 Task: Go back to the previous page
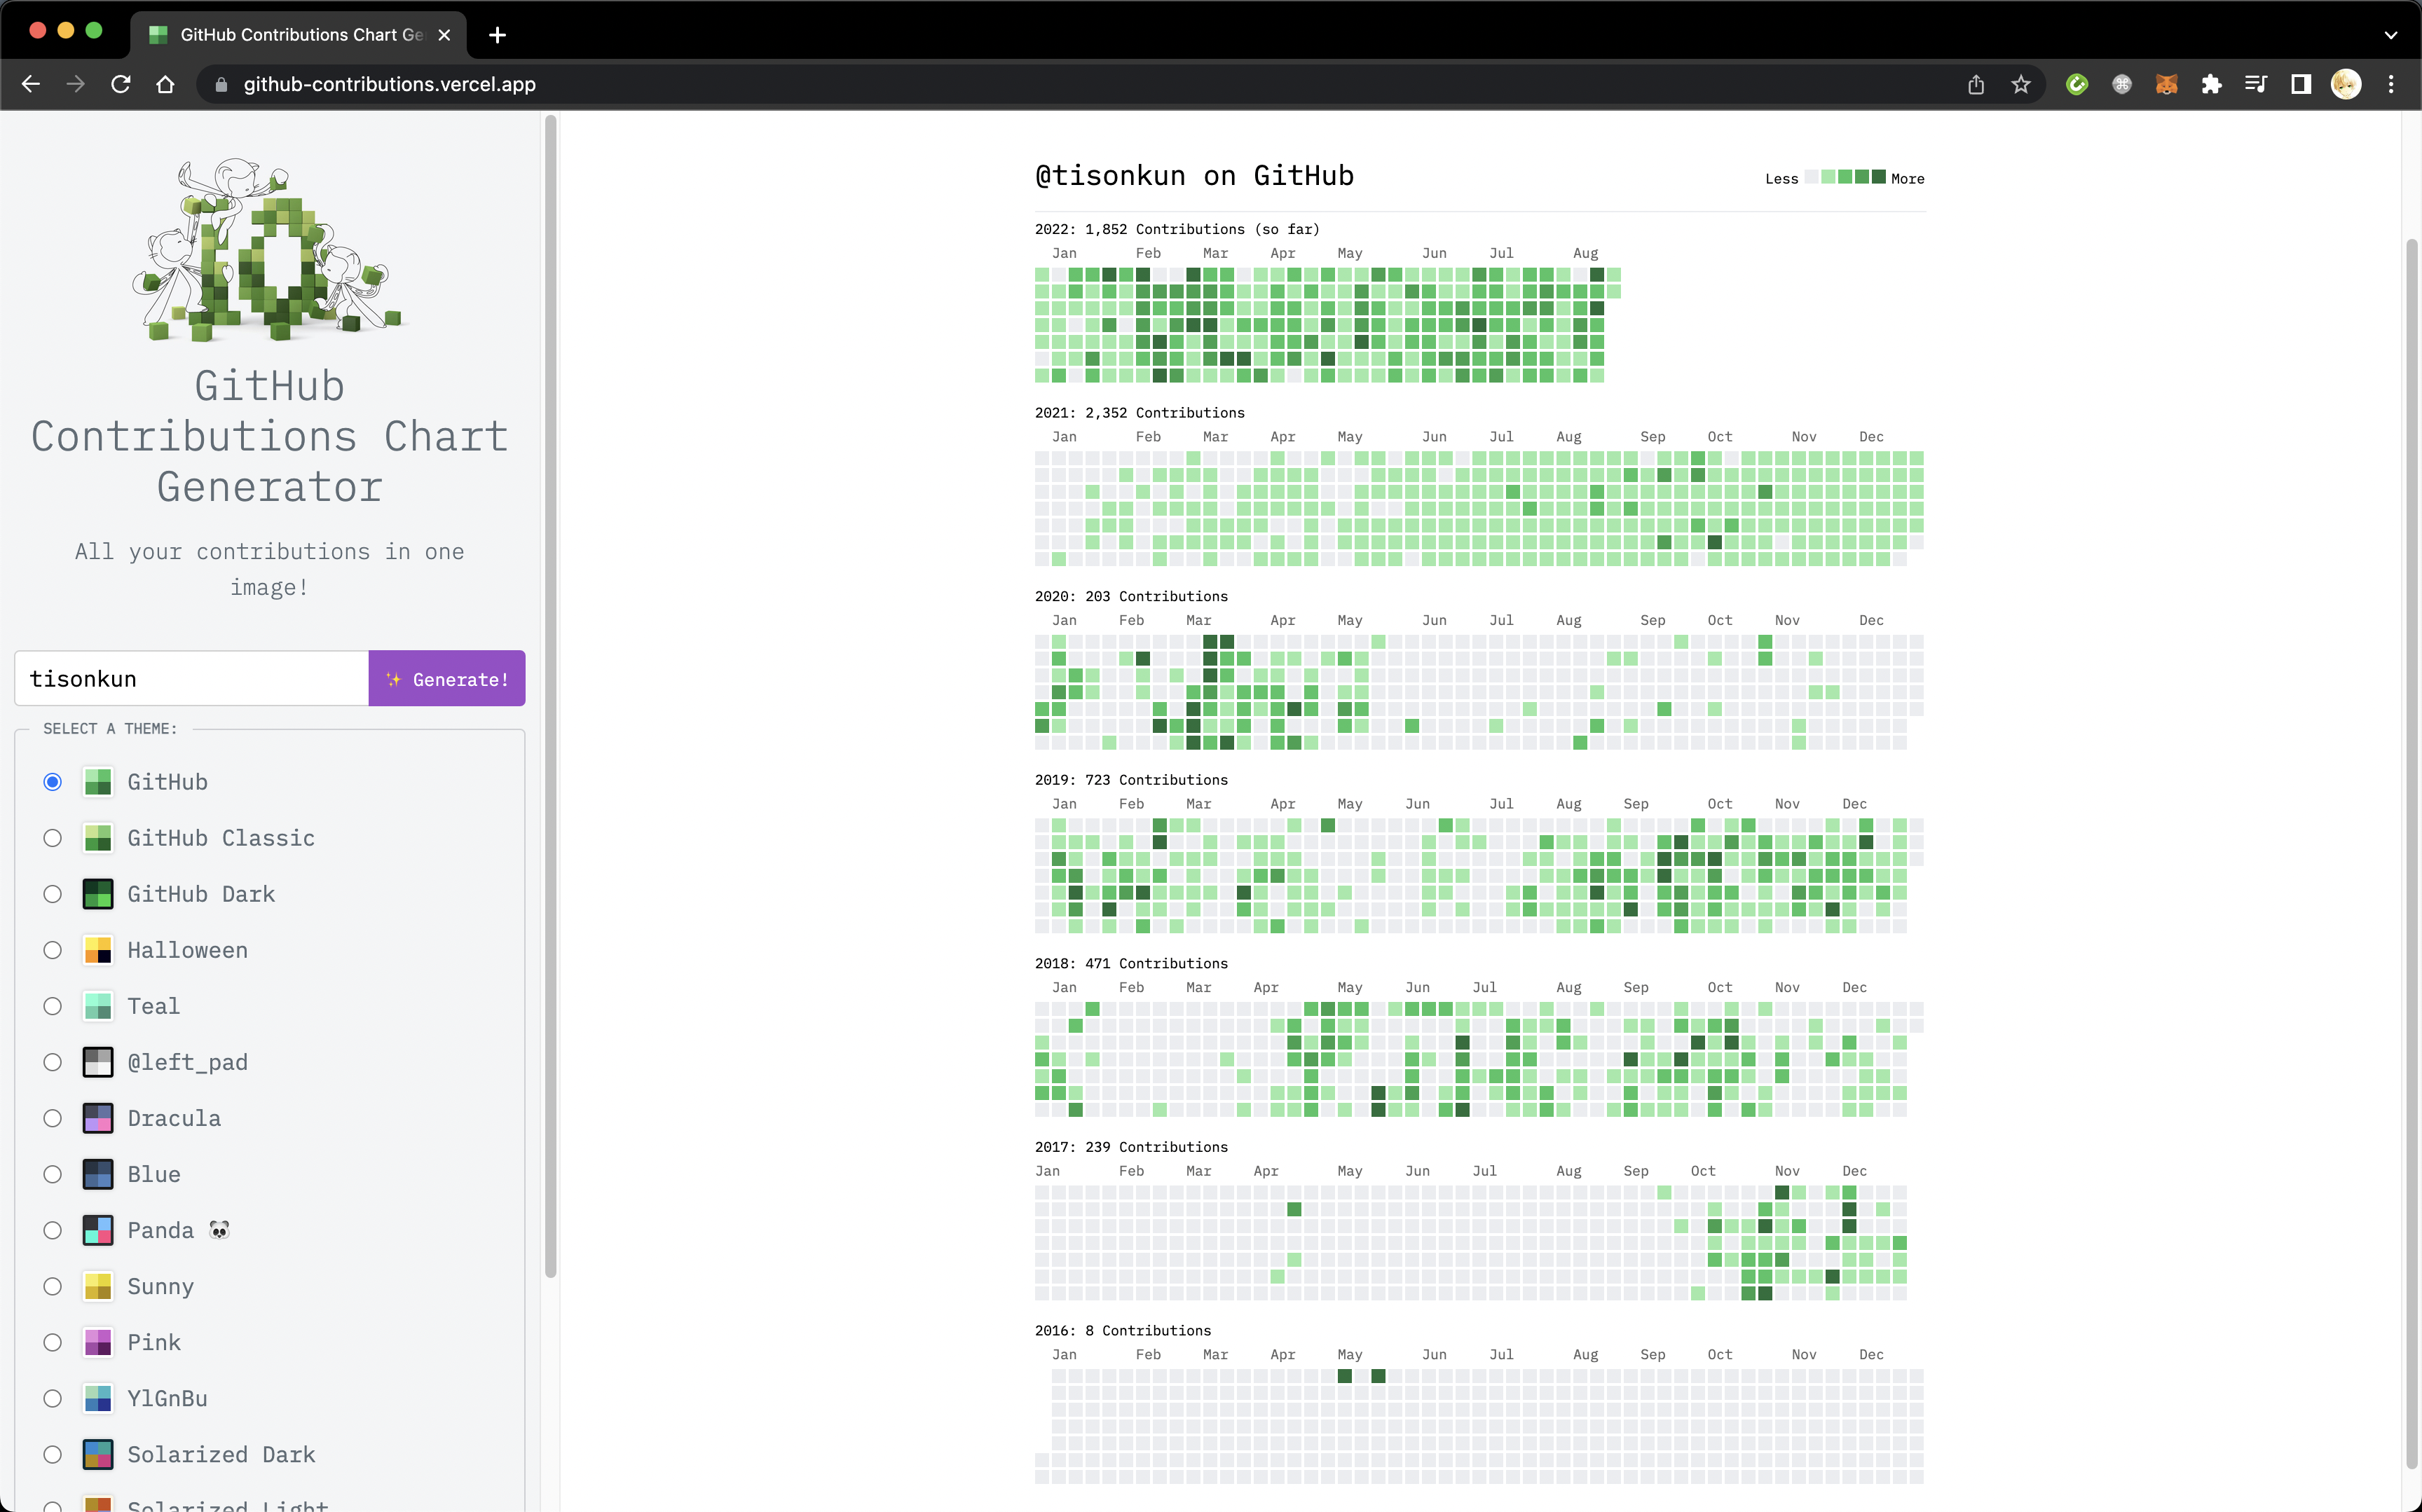pos(30,84)
